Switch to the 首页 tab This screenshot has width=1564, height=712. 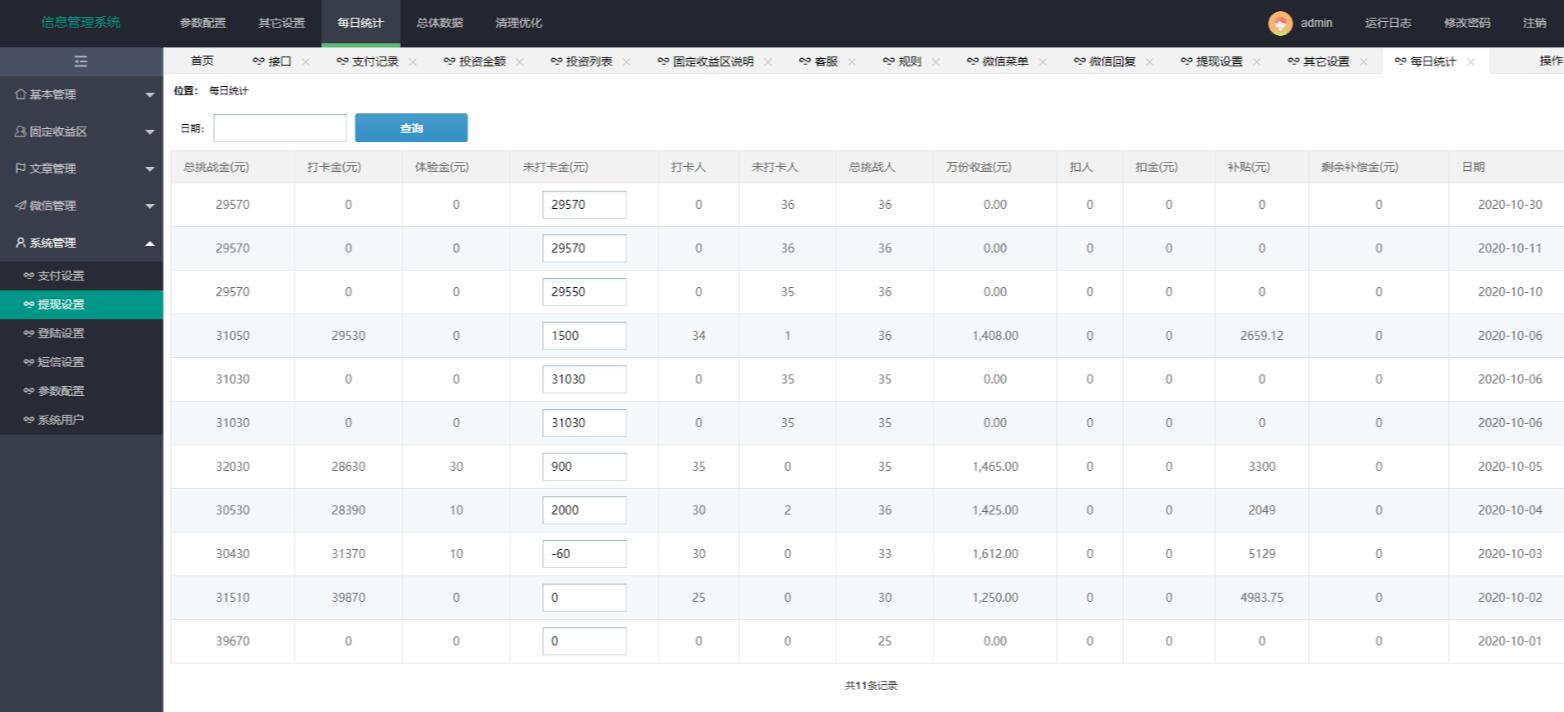[202, 61]
